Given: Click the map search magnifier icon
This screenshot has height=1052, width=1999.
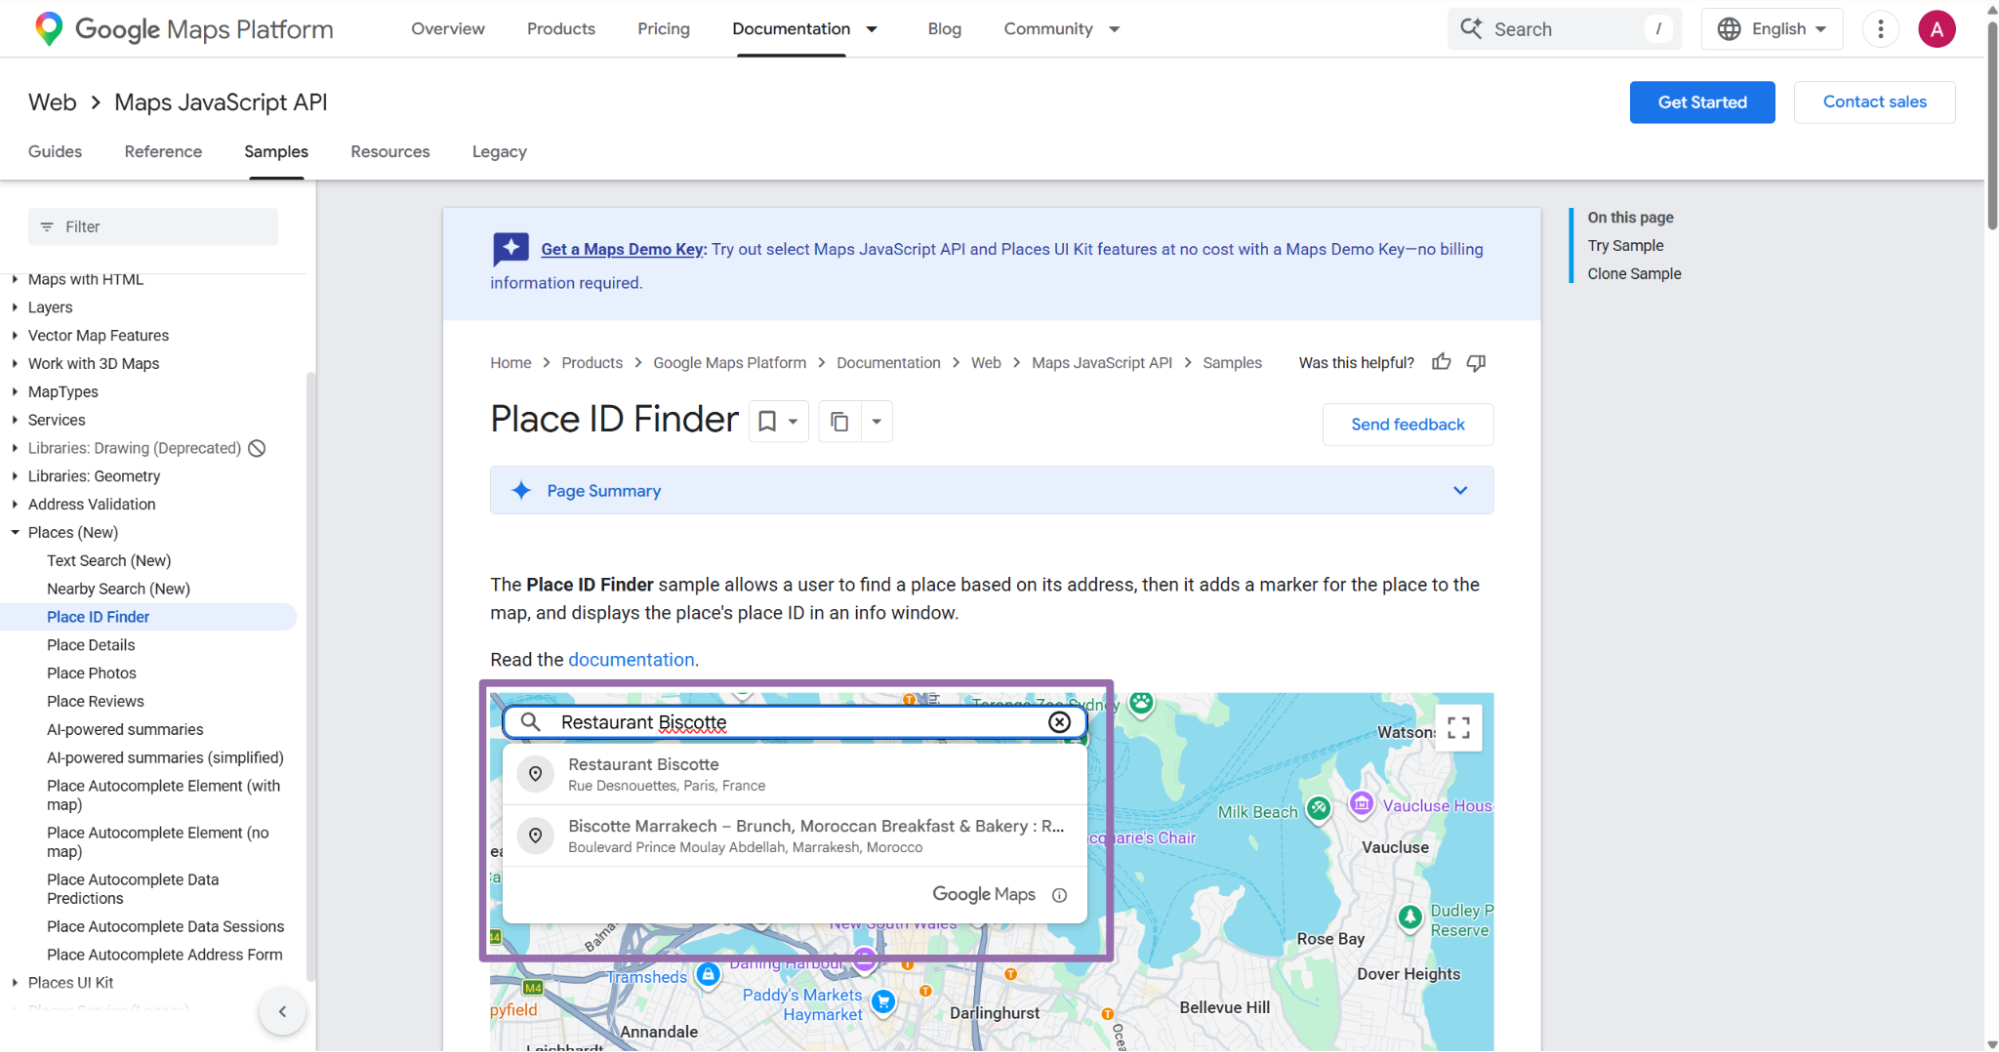Looking at the screenshot, I should pyautogui.click(x=530, y=722).
